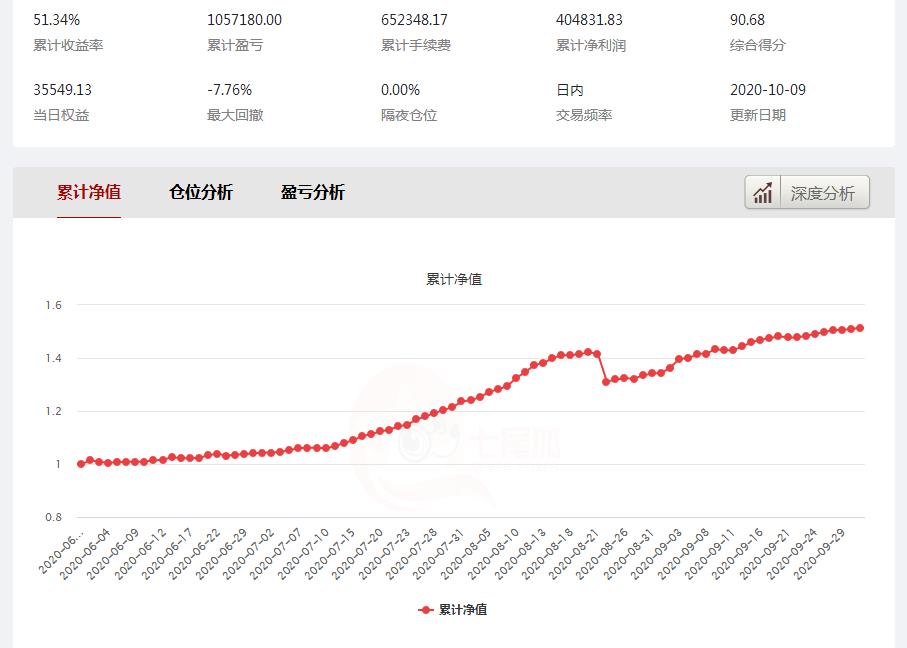The height and width of the screenshot is (648, 907).
Task: Select the -7.76% max drawdown value
Action: [x=229, y=90]
